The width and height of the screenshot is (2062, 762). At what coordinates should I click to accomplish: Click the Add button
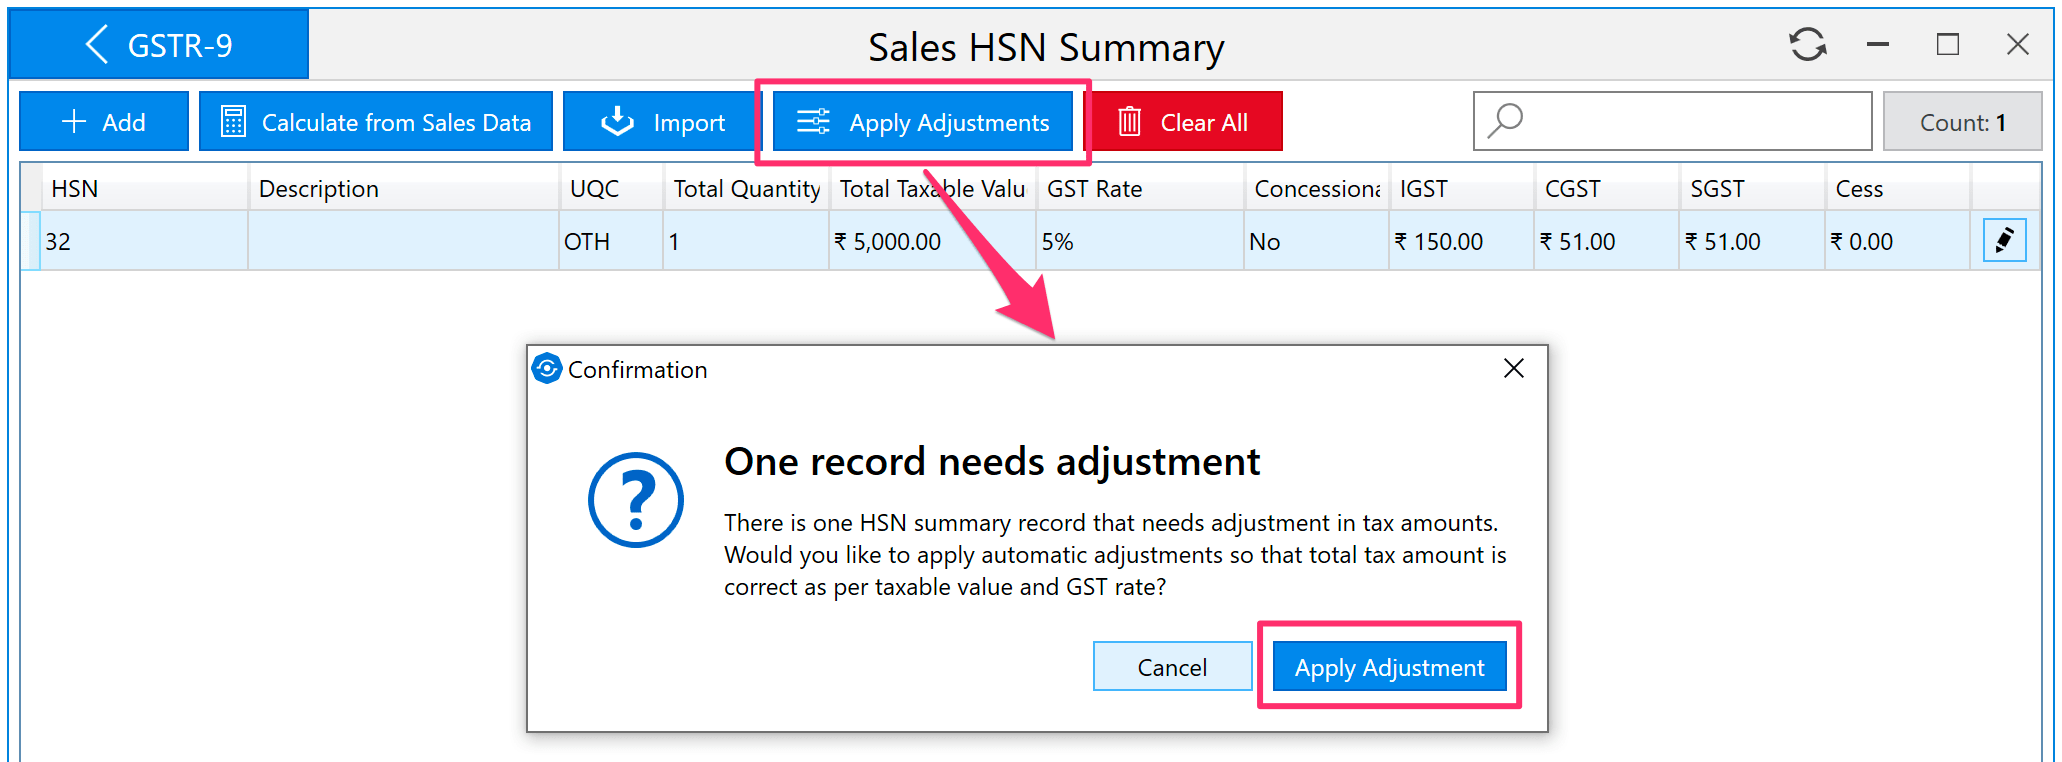click(104, 122)
